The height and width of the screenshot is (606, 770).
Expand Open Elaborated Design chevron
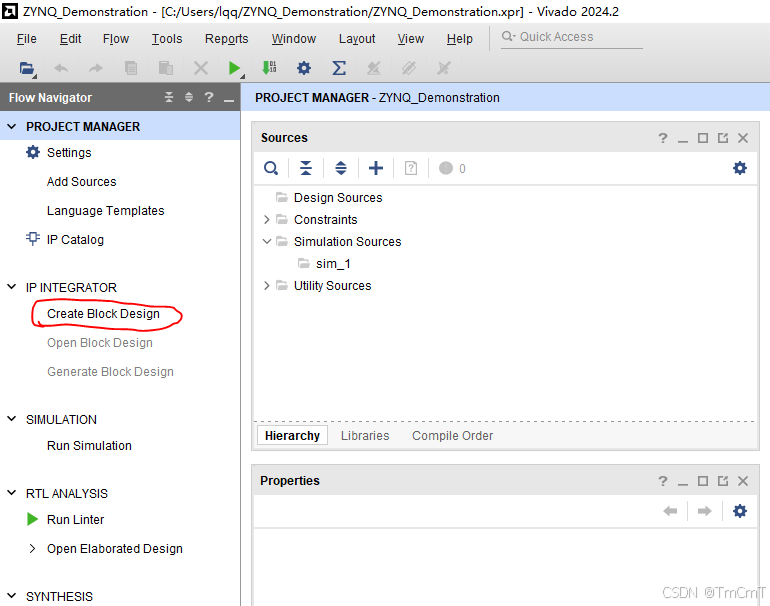pos(32,549)
